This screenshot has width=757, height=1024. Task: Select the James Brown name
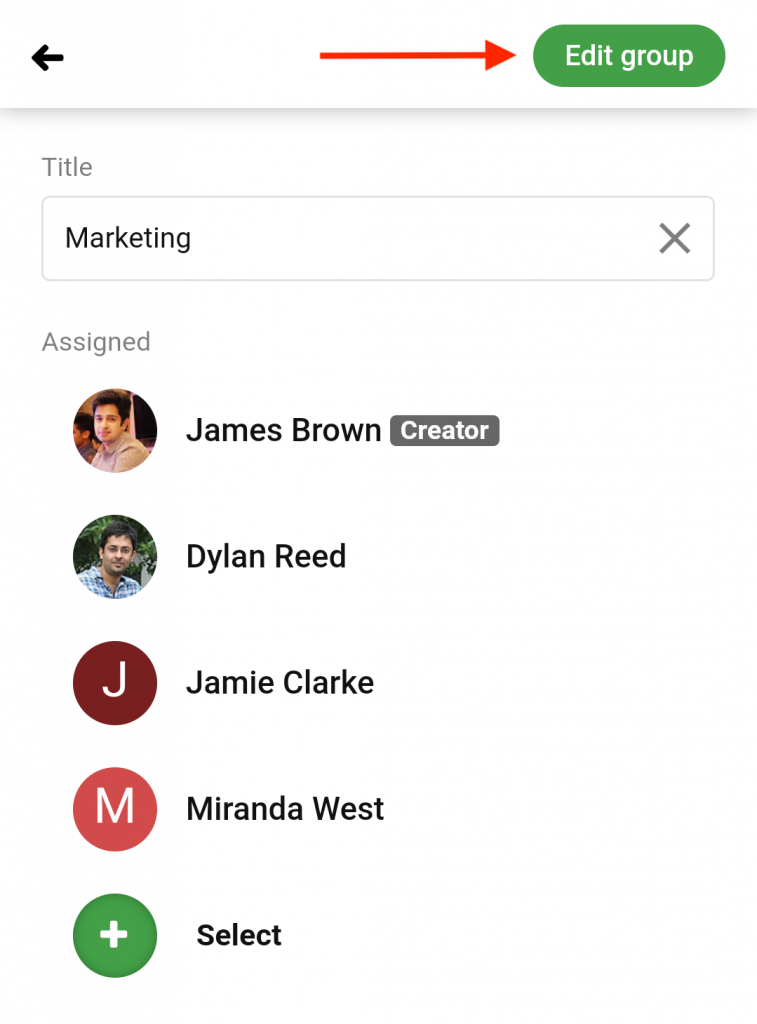tap(283, 430)
